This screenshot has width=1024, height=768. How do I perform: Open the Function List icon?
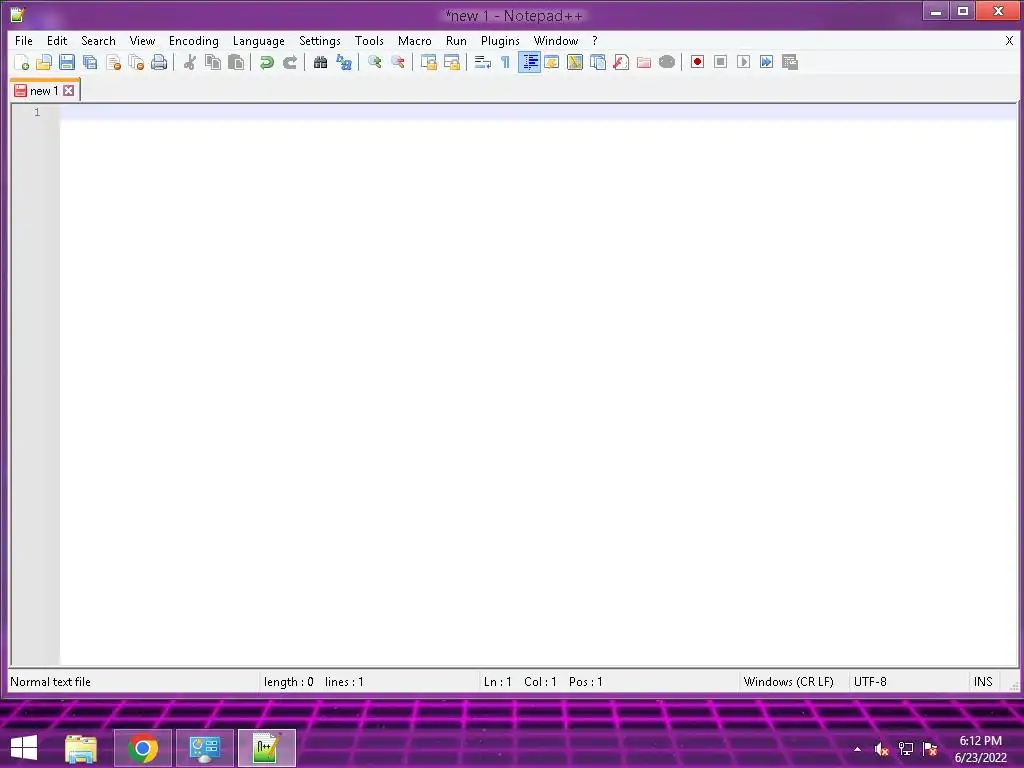pyautogui.click(x=621, y=62)
